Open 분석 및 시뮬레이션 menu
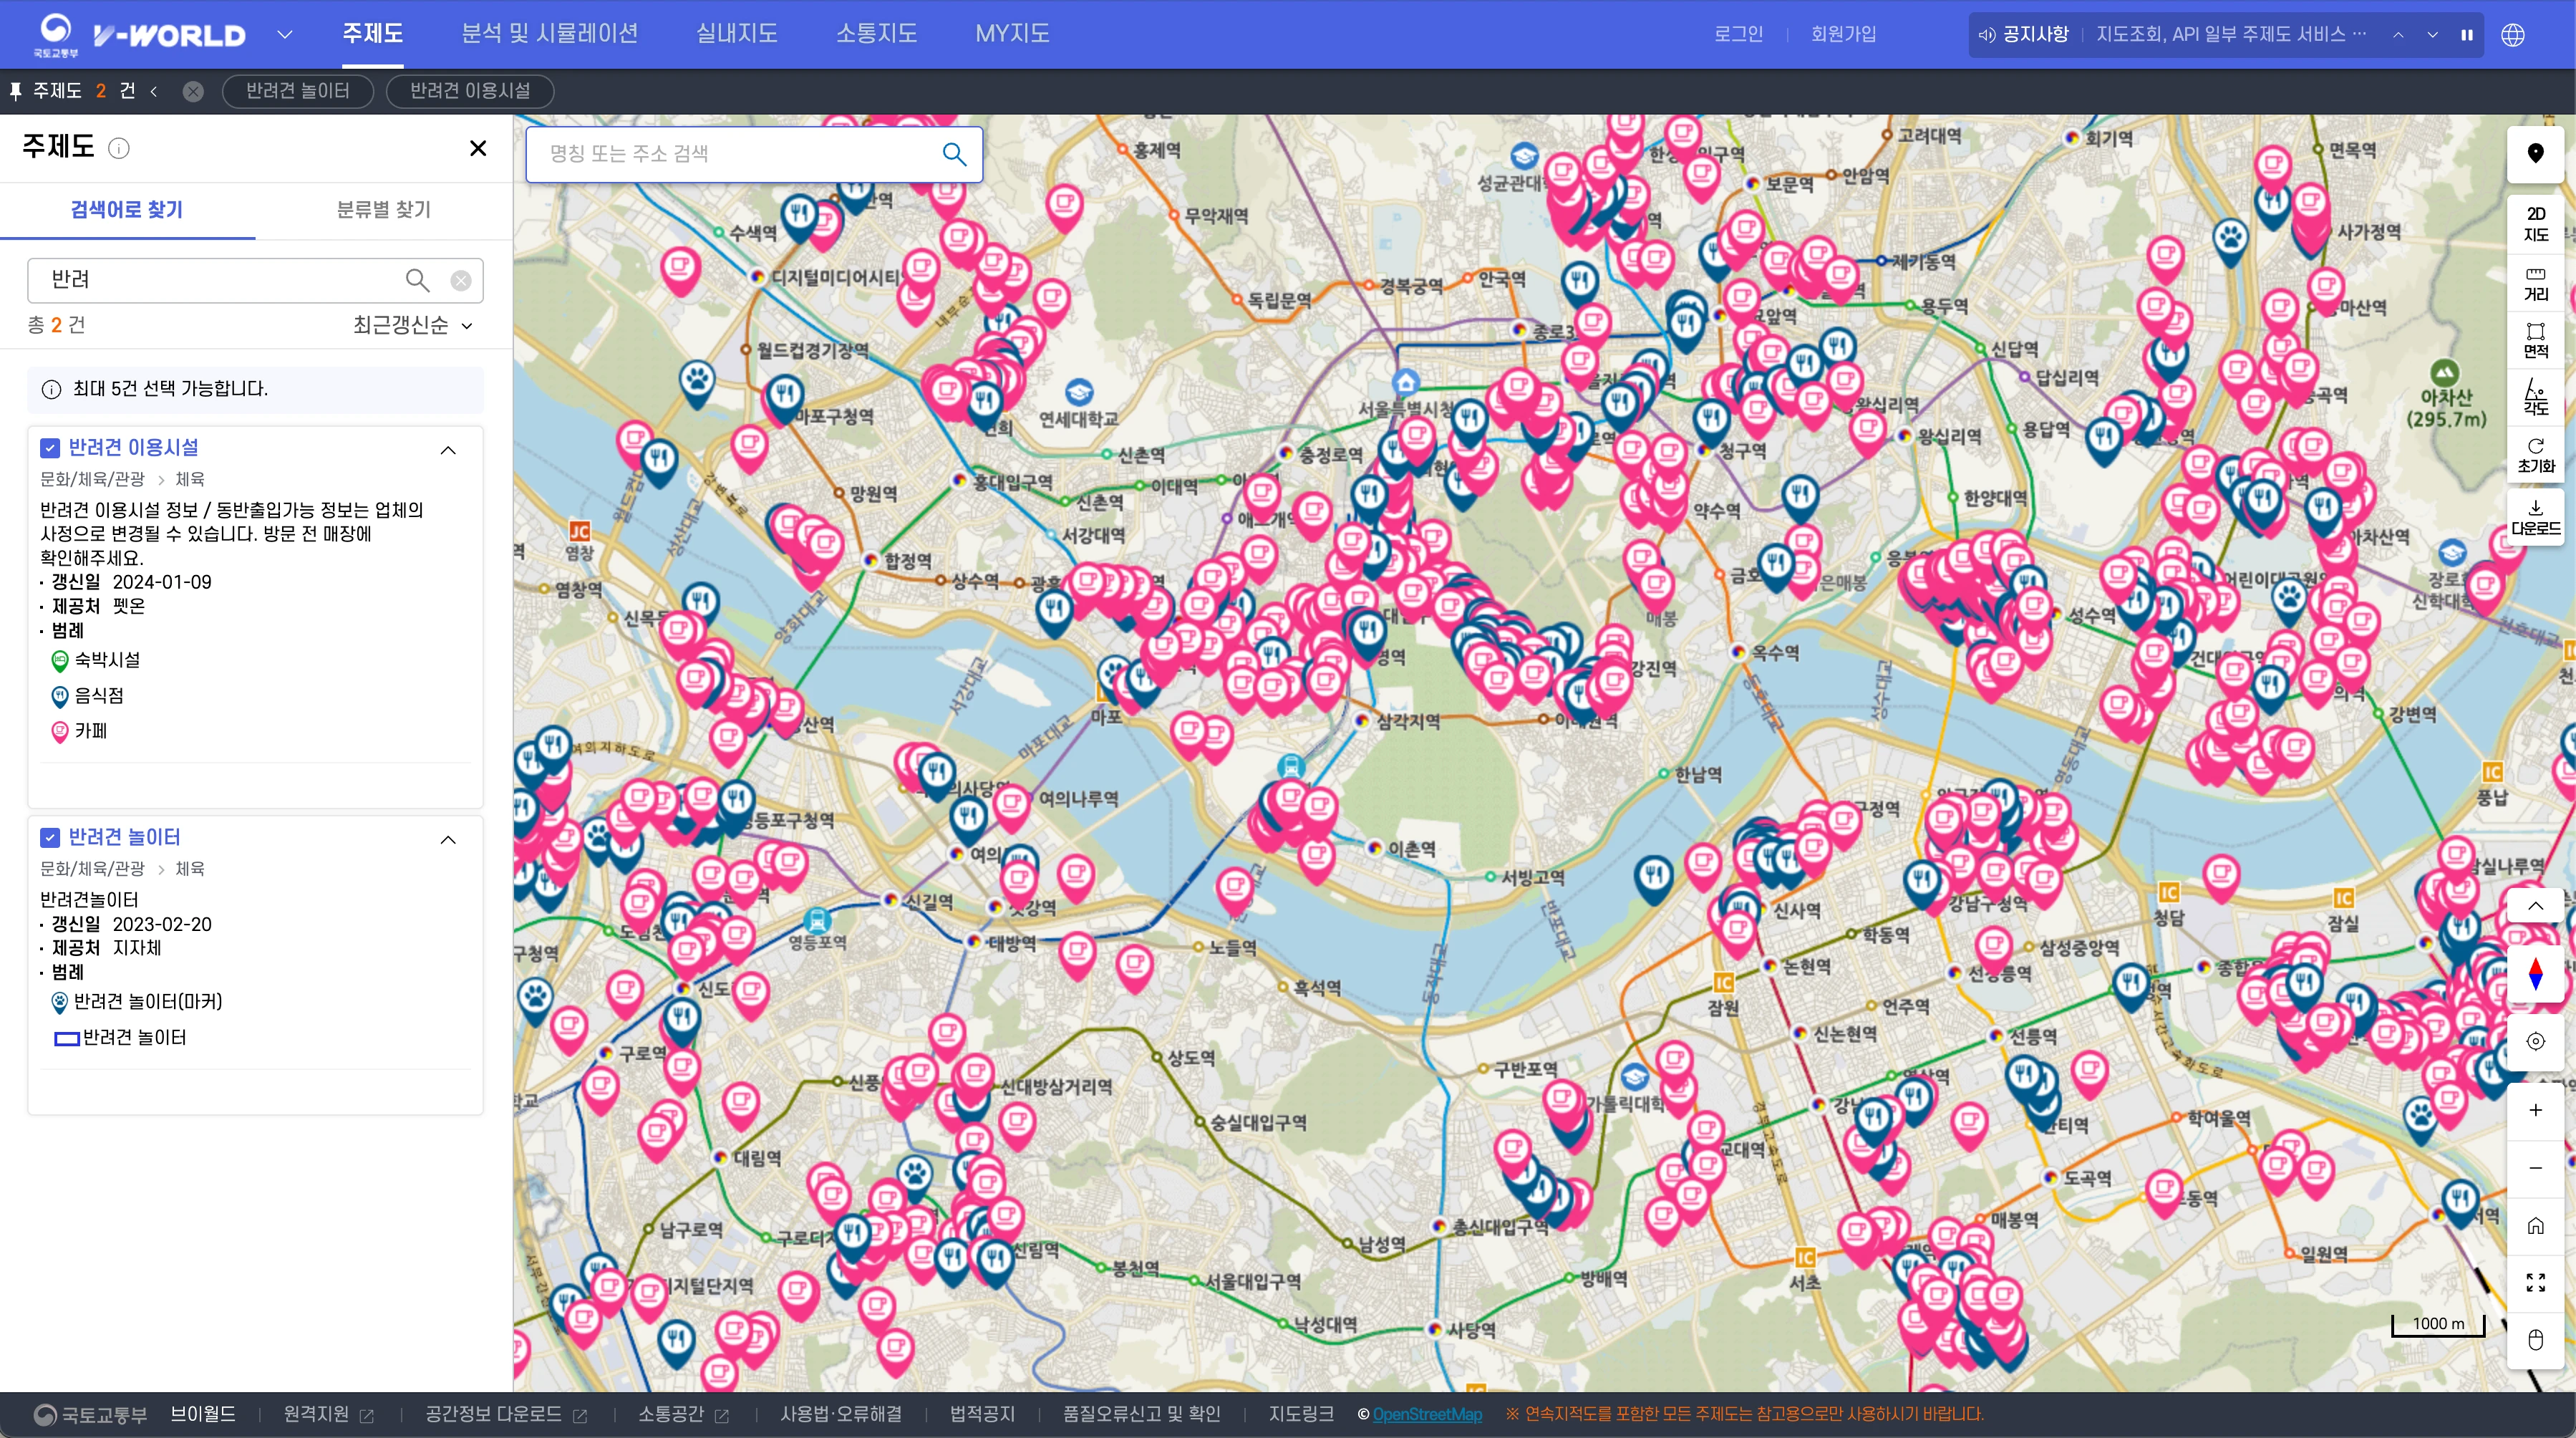This screenshot has height=1438, width=2576. (x=549, y=34)
